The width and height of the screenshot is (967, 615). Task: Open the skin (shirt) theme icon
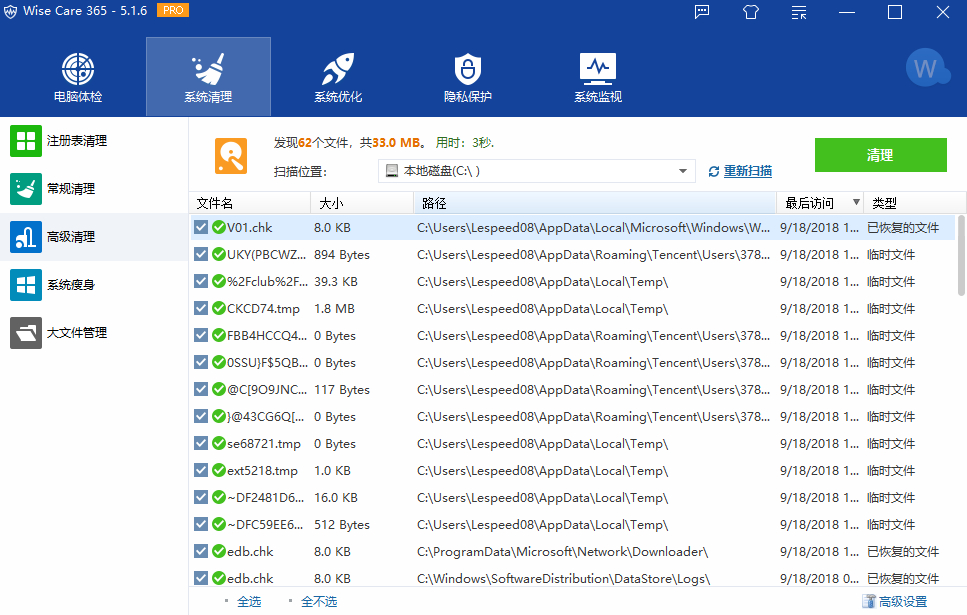751,12
